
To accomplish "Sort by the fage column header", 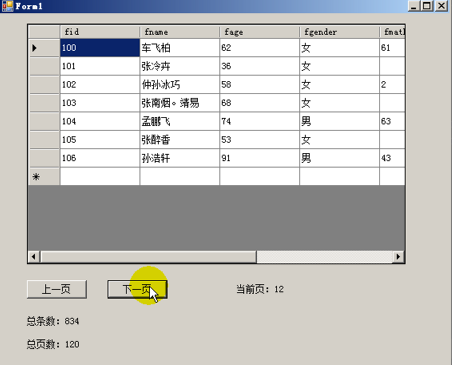I will [259, 32].
